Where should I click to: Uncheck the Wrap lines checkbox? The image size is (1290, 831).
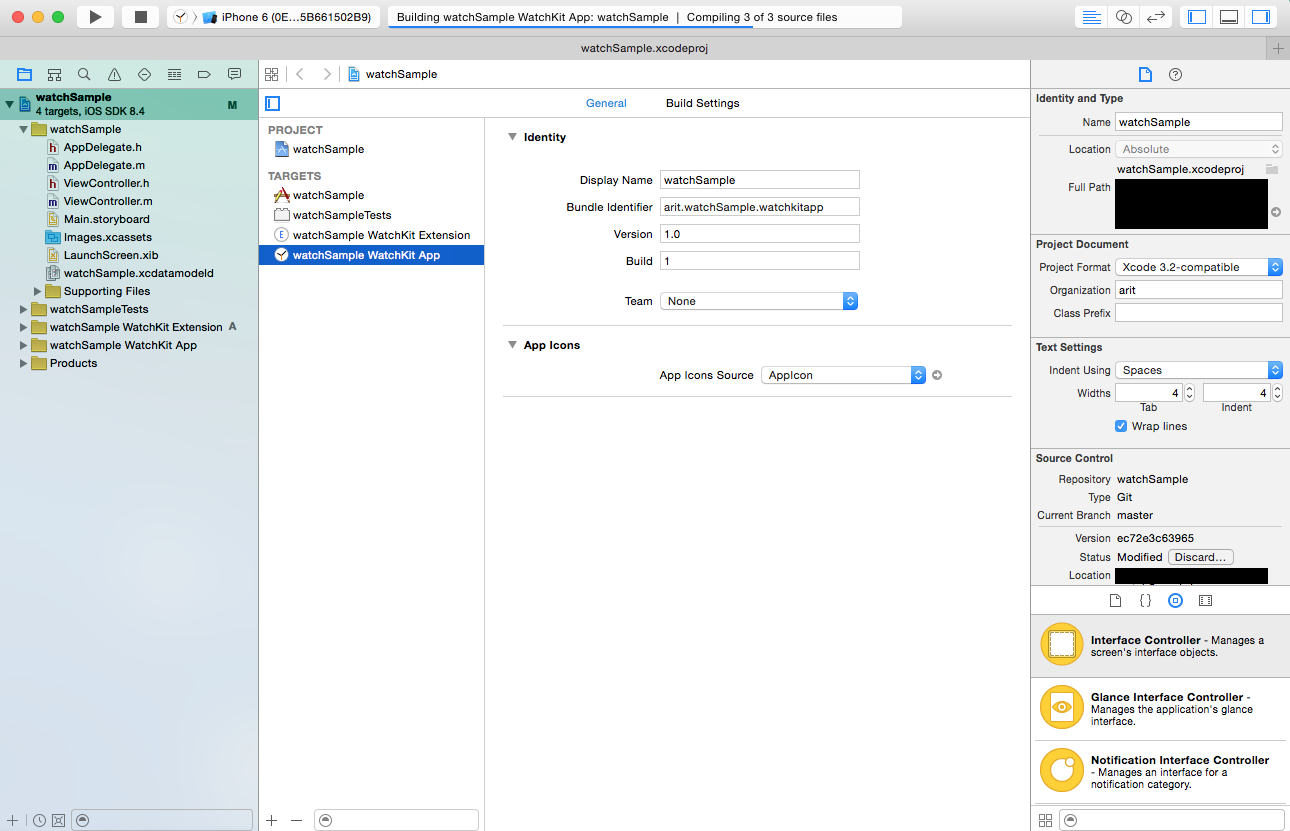tap(1121, 426)
